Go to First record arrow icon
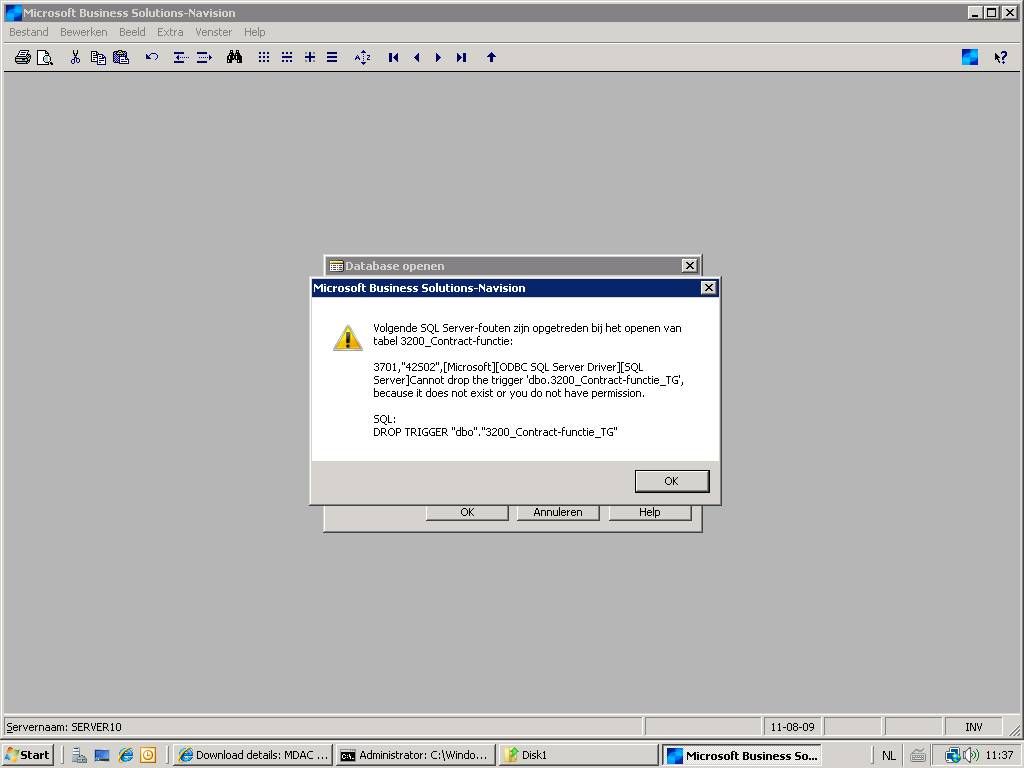Image resolution: width=1024 pixels, height=768 pixels. pyautogui.click(x=393, y=57)
